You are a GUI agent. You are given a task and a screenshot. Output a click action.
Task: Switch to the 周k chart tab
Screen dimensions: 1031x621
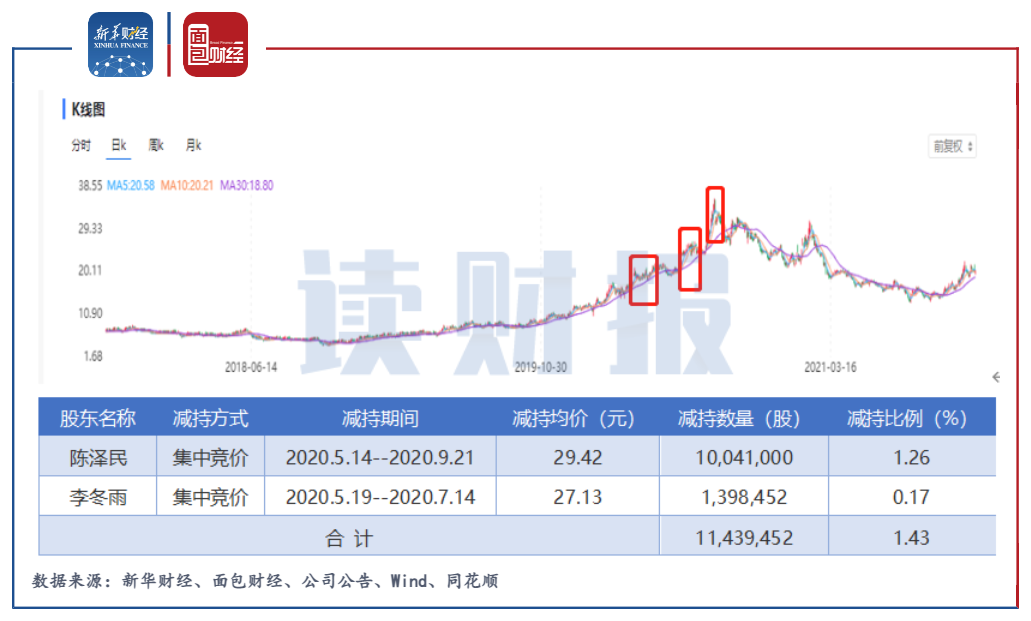(x=156, y=146)
